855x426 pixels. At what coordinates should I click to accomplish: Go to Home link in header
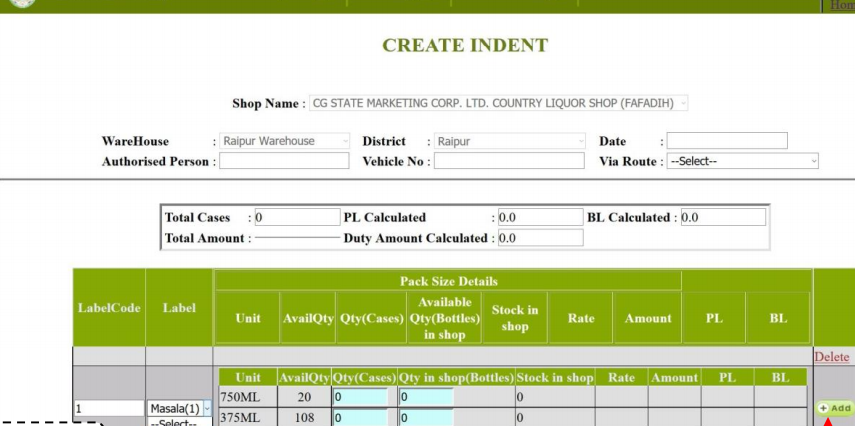click(842, 5)
